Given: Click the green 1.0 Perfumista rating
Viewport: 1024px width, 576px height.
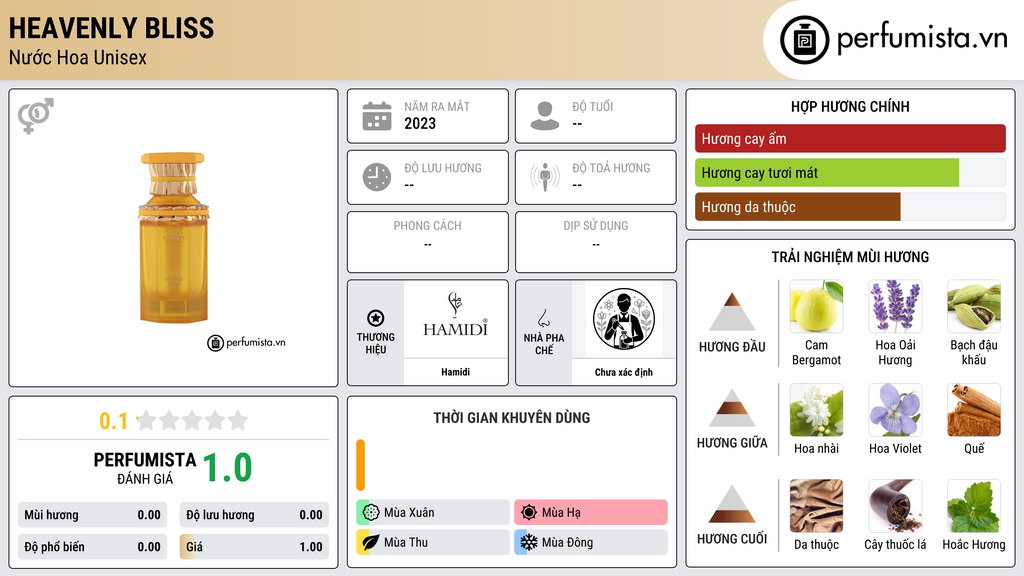Looking at the screenshot, I should 227,468.
